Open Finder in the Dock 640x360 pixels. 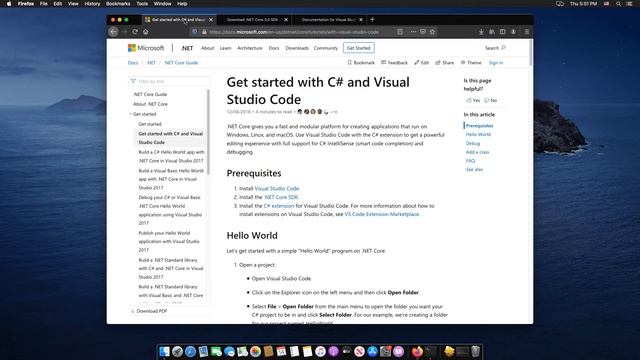click(164, 351)
